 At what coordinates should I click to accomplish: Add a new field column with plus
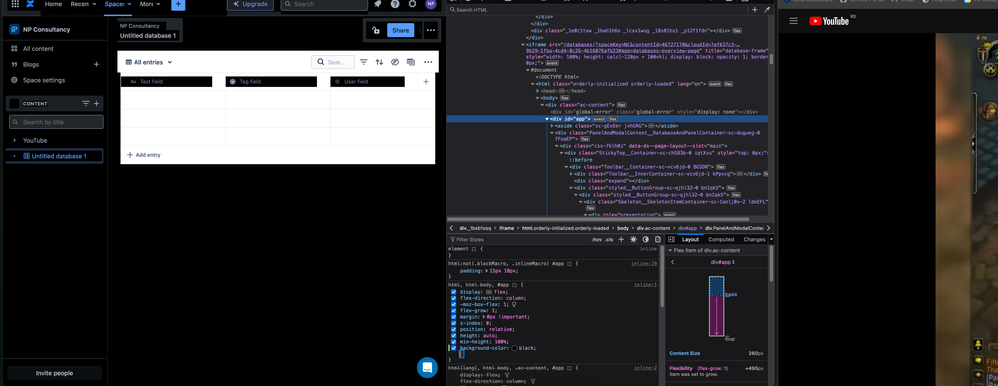click(x=426, y=82)
